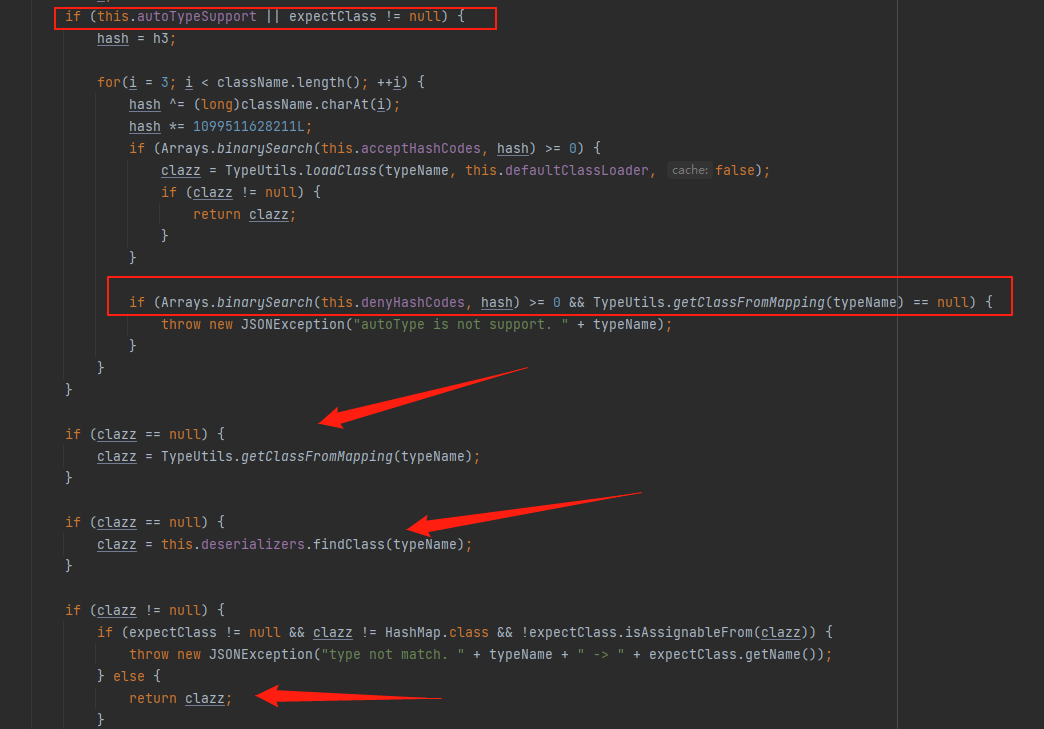This screenshot has width=1044, height=729.
Task: Click the h3 variable in the hash assignment
Action: [x=160, y=39]
